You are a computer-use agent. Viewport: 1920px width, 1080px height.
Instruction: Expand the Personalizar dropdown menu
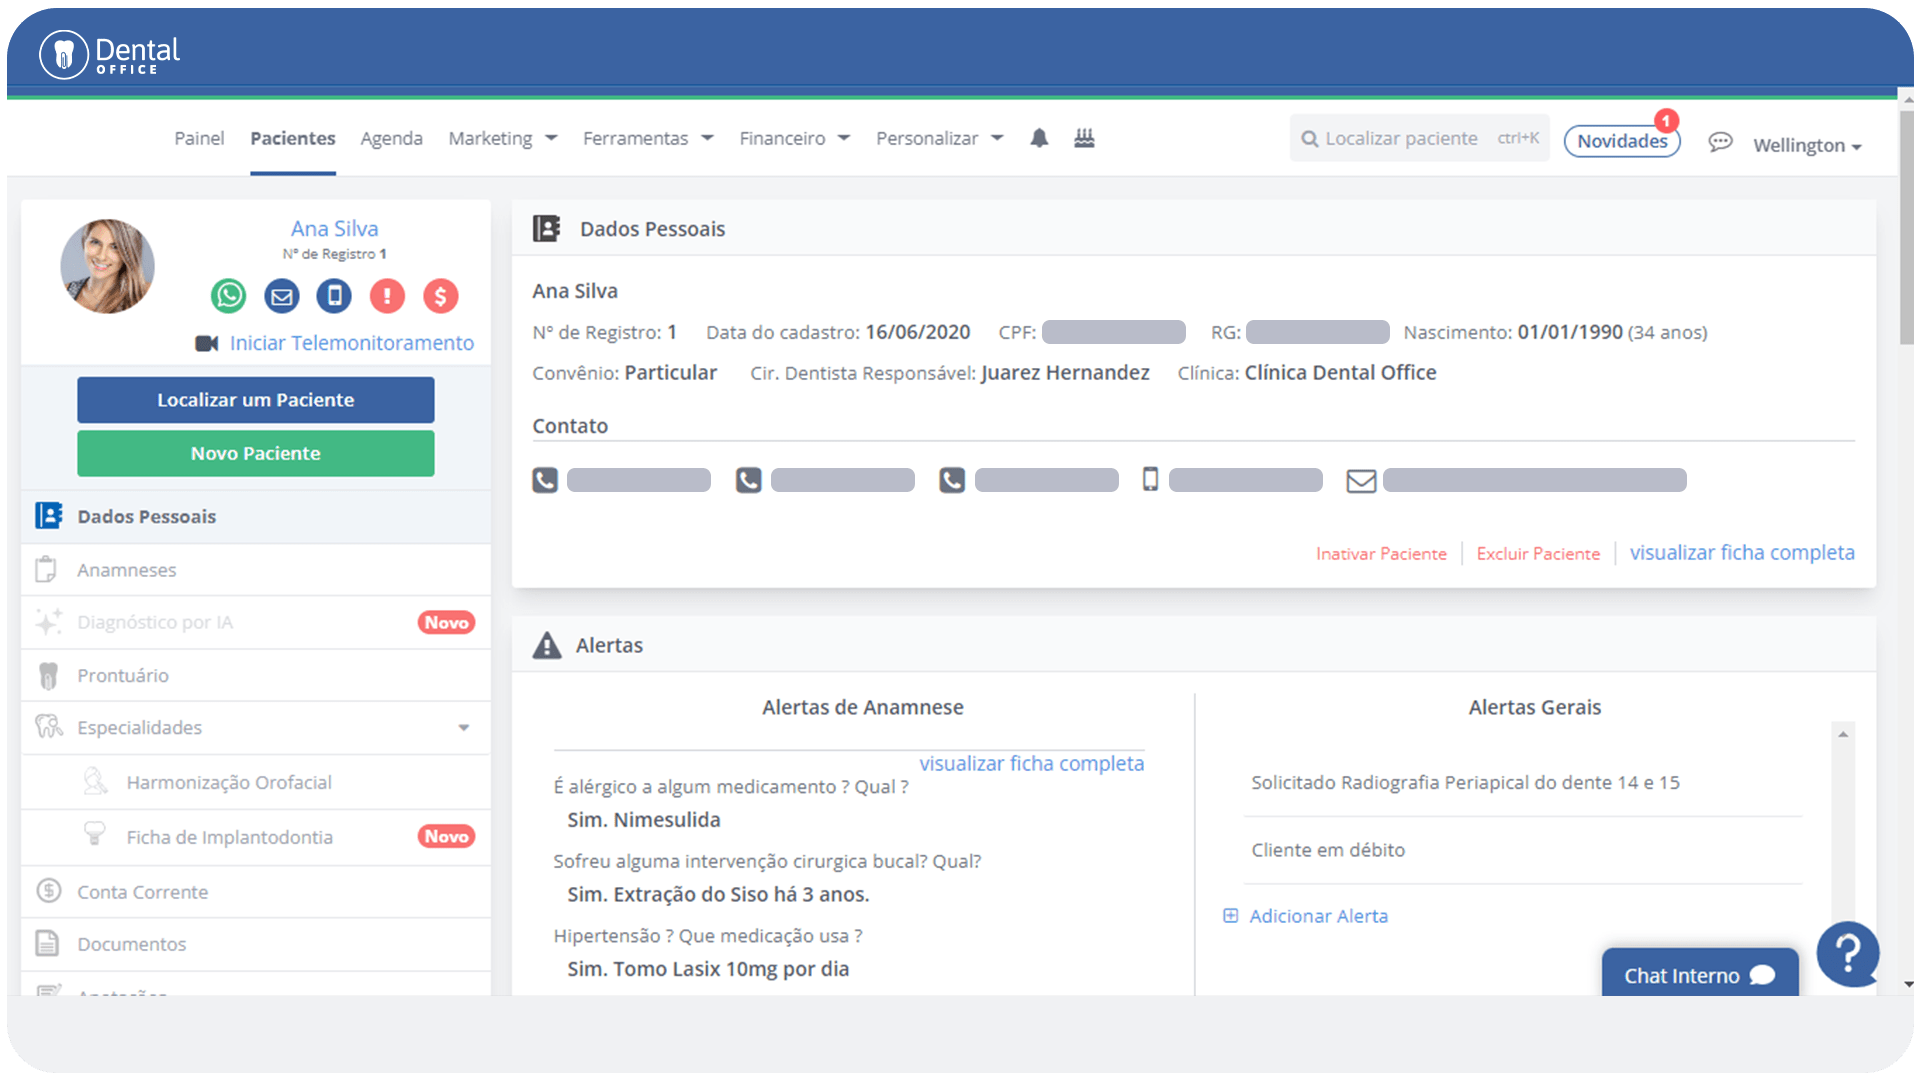[x=940, y=138]
